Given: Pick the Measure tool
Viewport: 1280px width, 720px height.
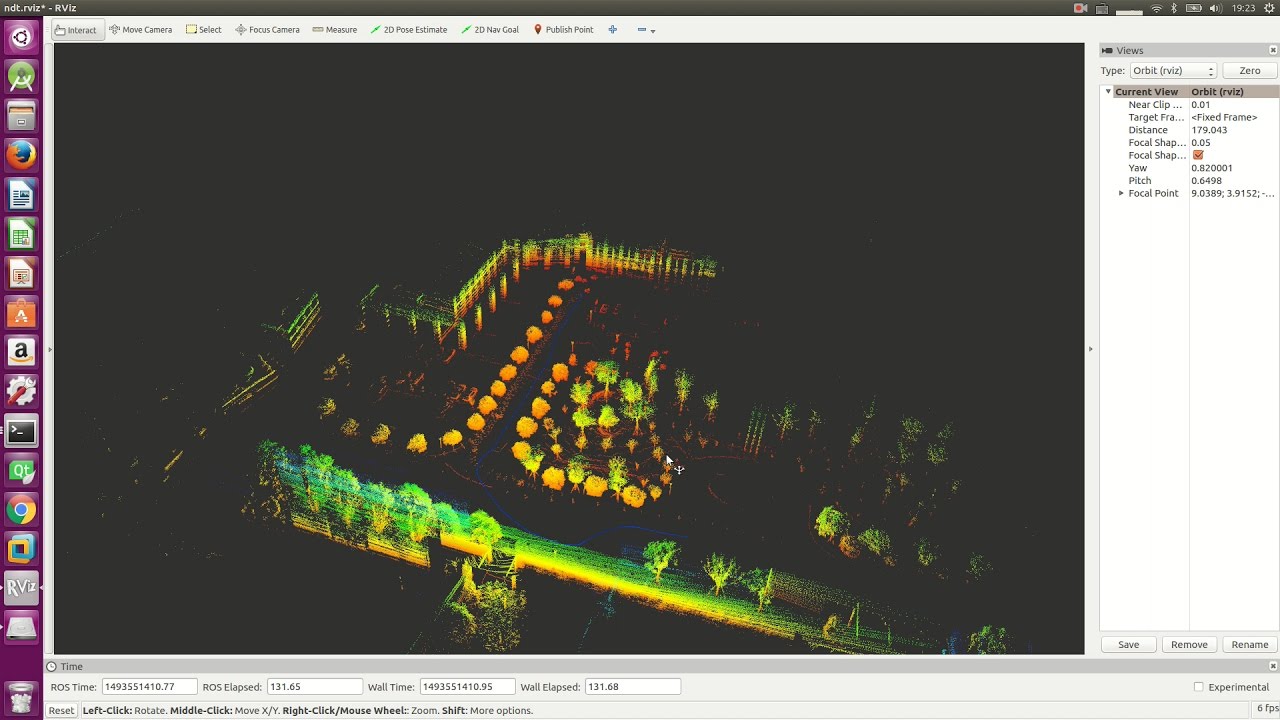Looking at the screenshot, I should pos(334,30).
